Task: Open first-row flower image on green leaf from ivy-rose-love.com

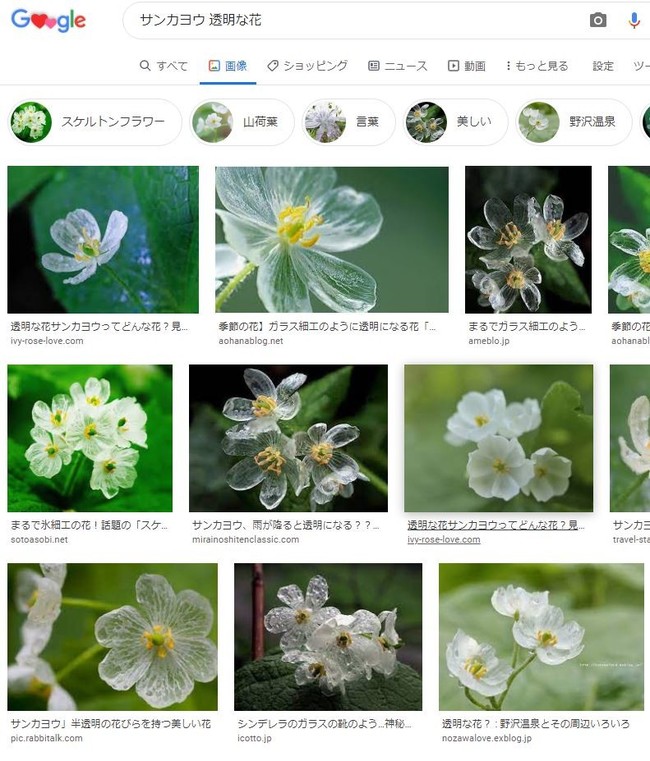Action: click(103, 239)
